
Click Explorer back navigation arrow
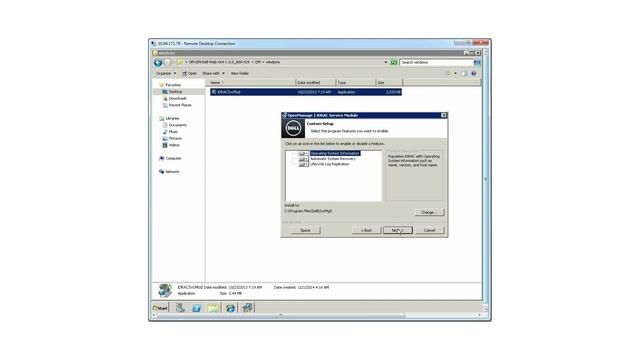coord(158,62)
